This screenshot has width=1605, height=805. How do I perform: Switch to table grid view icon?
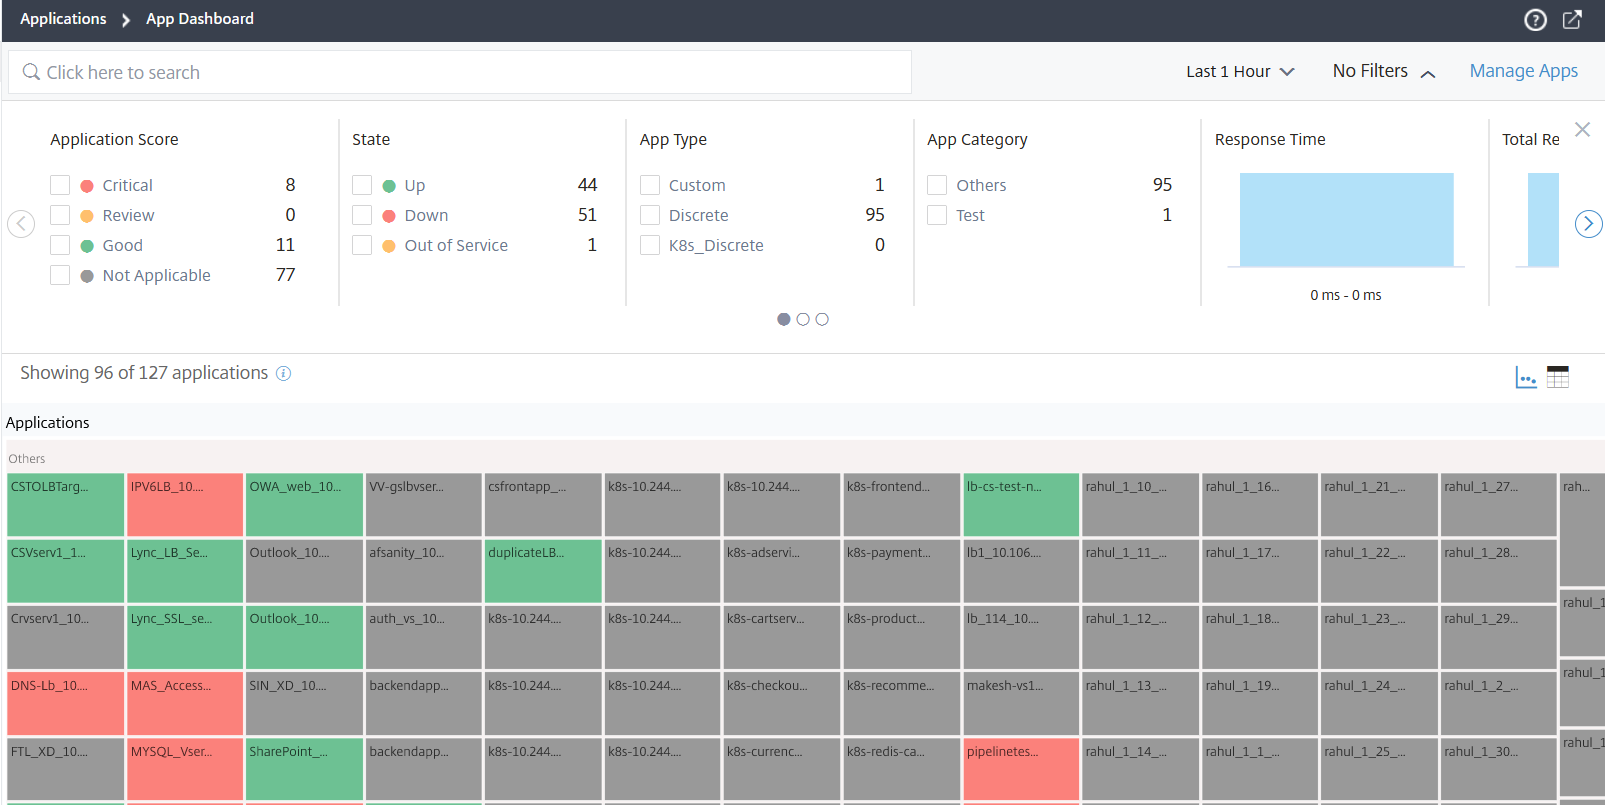click(1558, 377)
